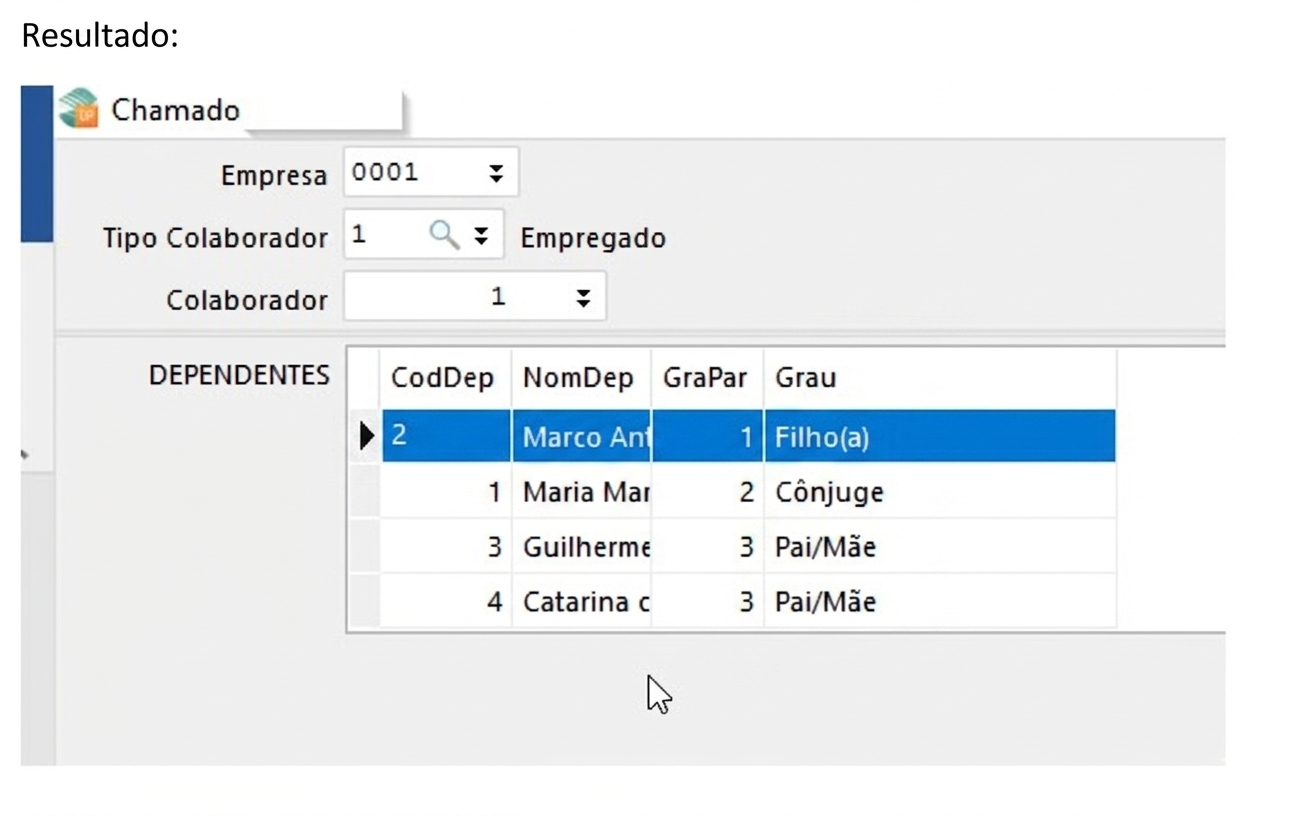
Task: Select the Marco Ant dependent row
Action: point(748,436)
